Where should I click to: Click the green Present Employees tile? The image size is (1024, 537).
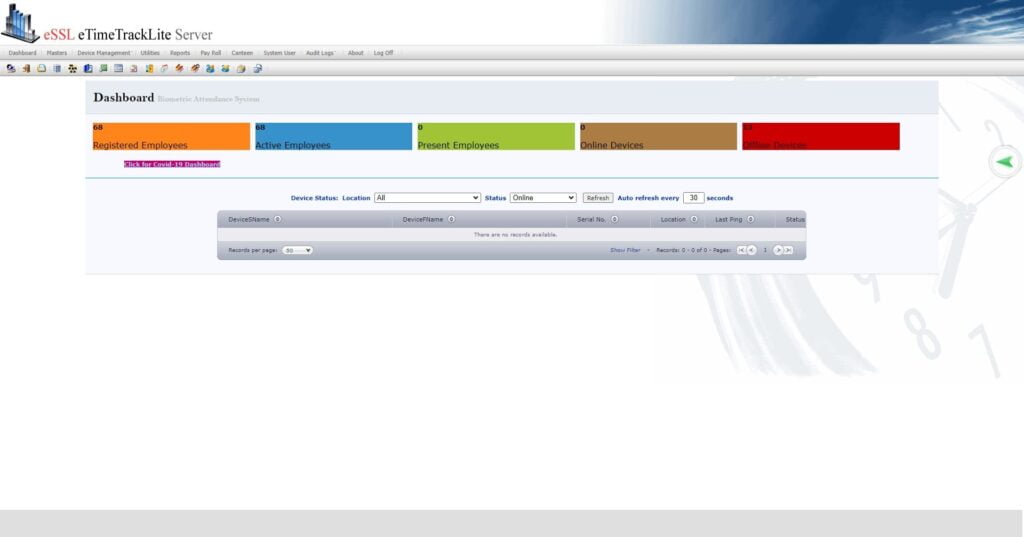point(496,137)
